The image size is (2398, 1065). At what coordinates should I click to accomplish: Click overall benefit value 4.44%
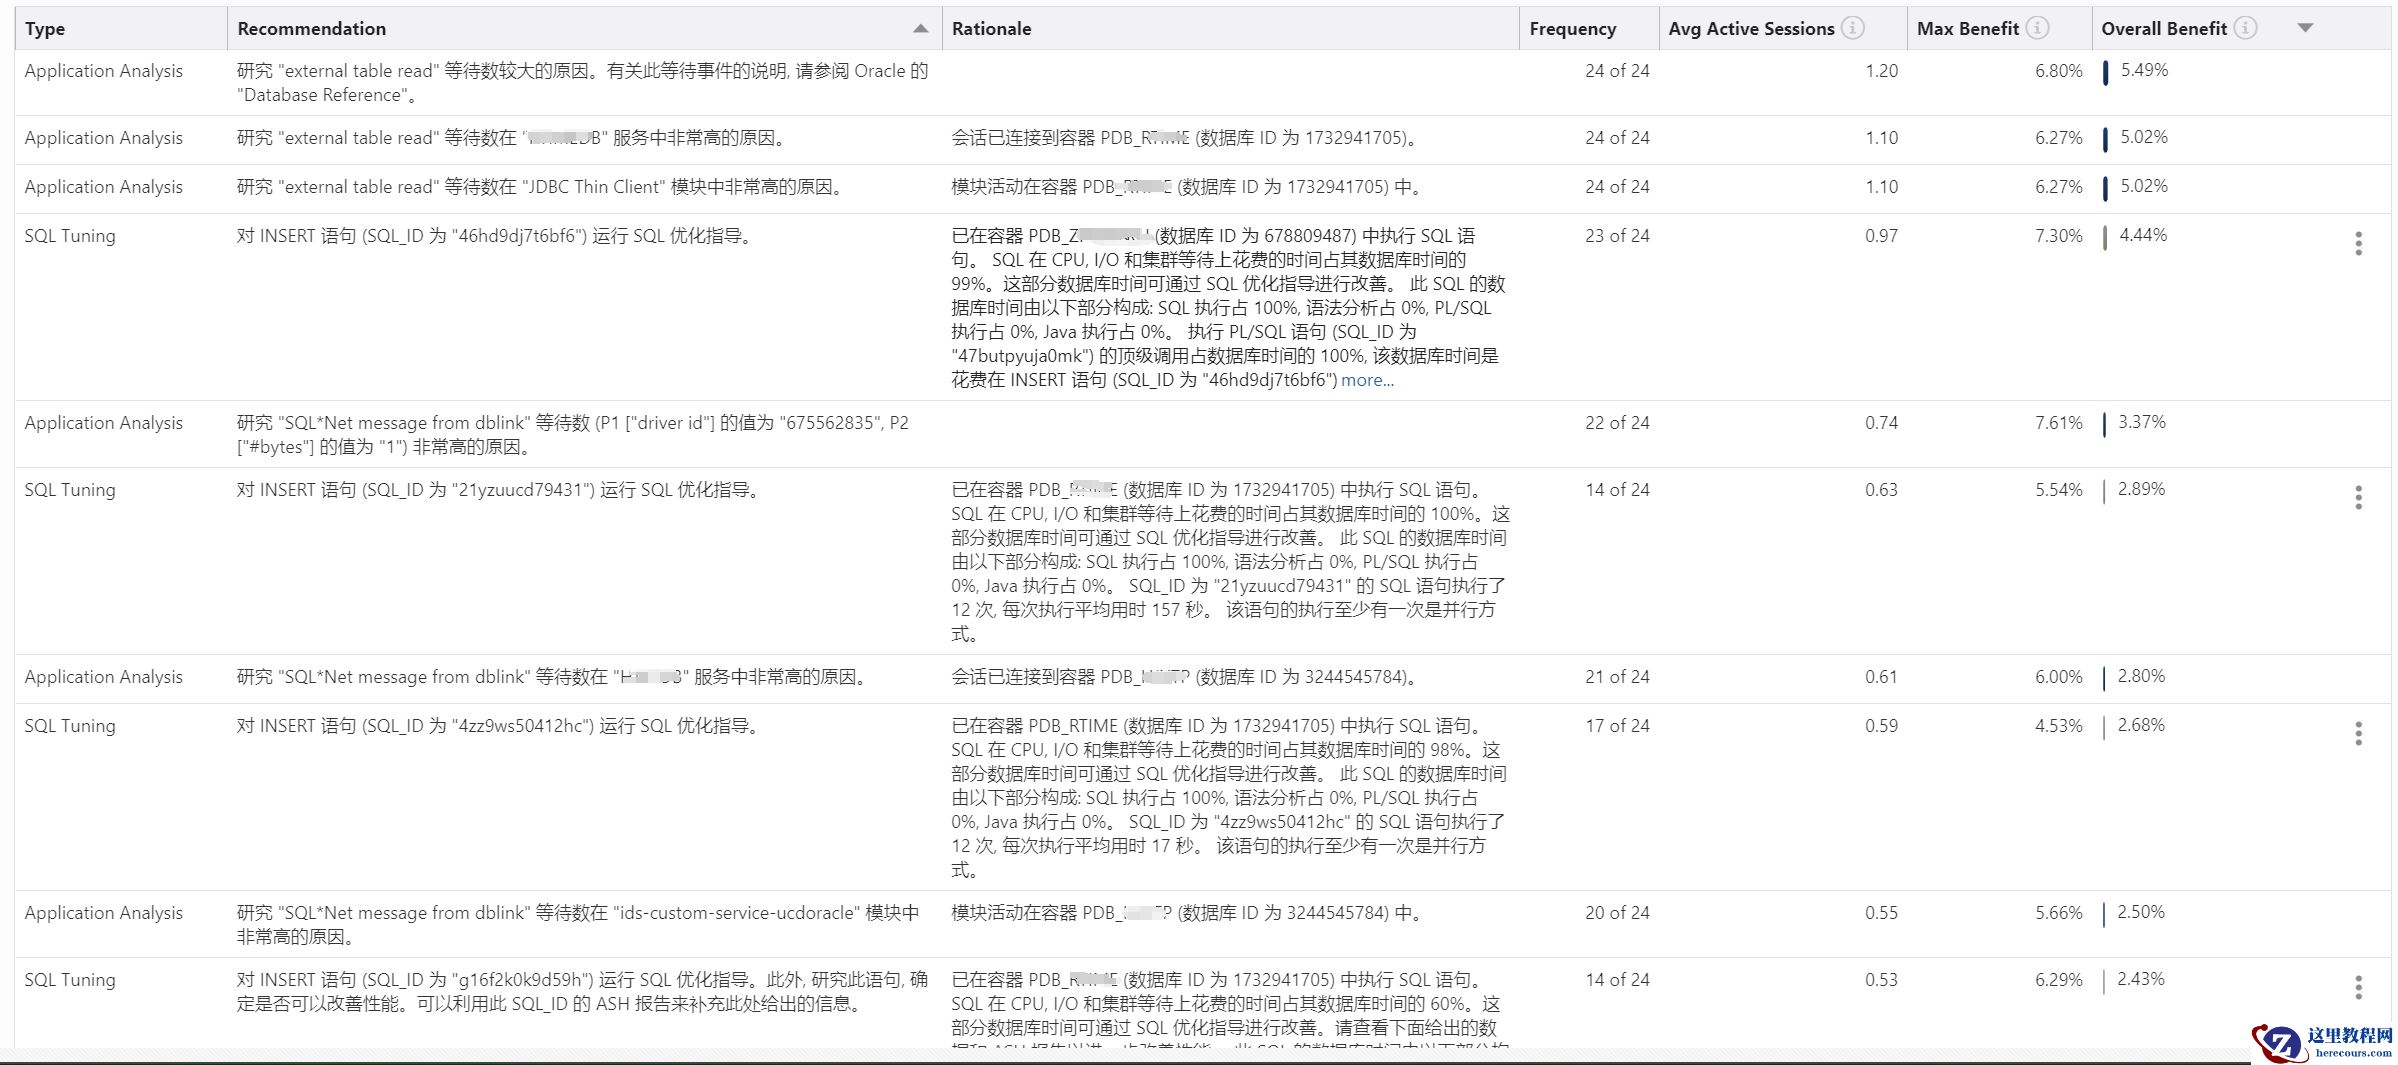[2143, 235]
